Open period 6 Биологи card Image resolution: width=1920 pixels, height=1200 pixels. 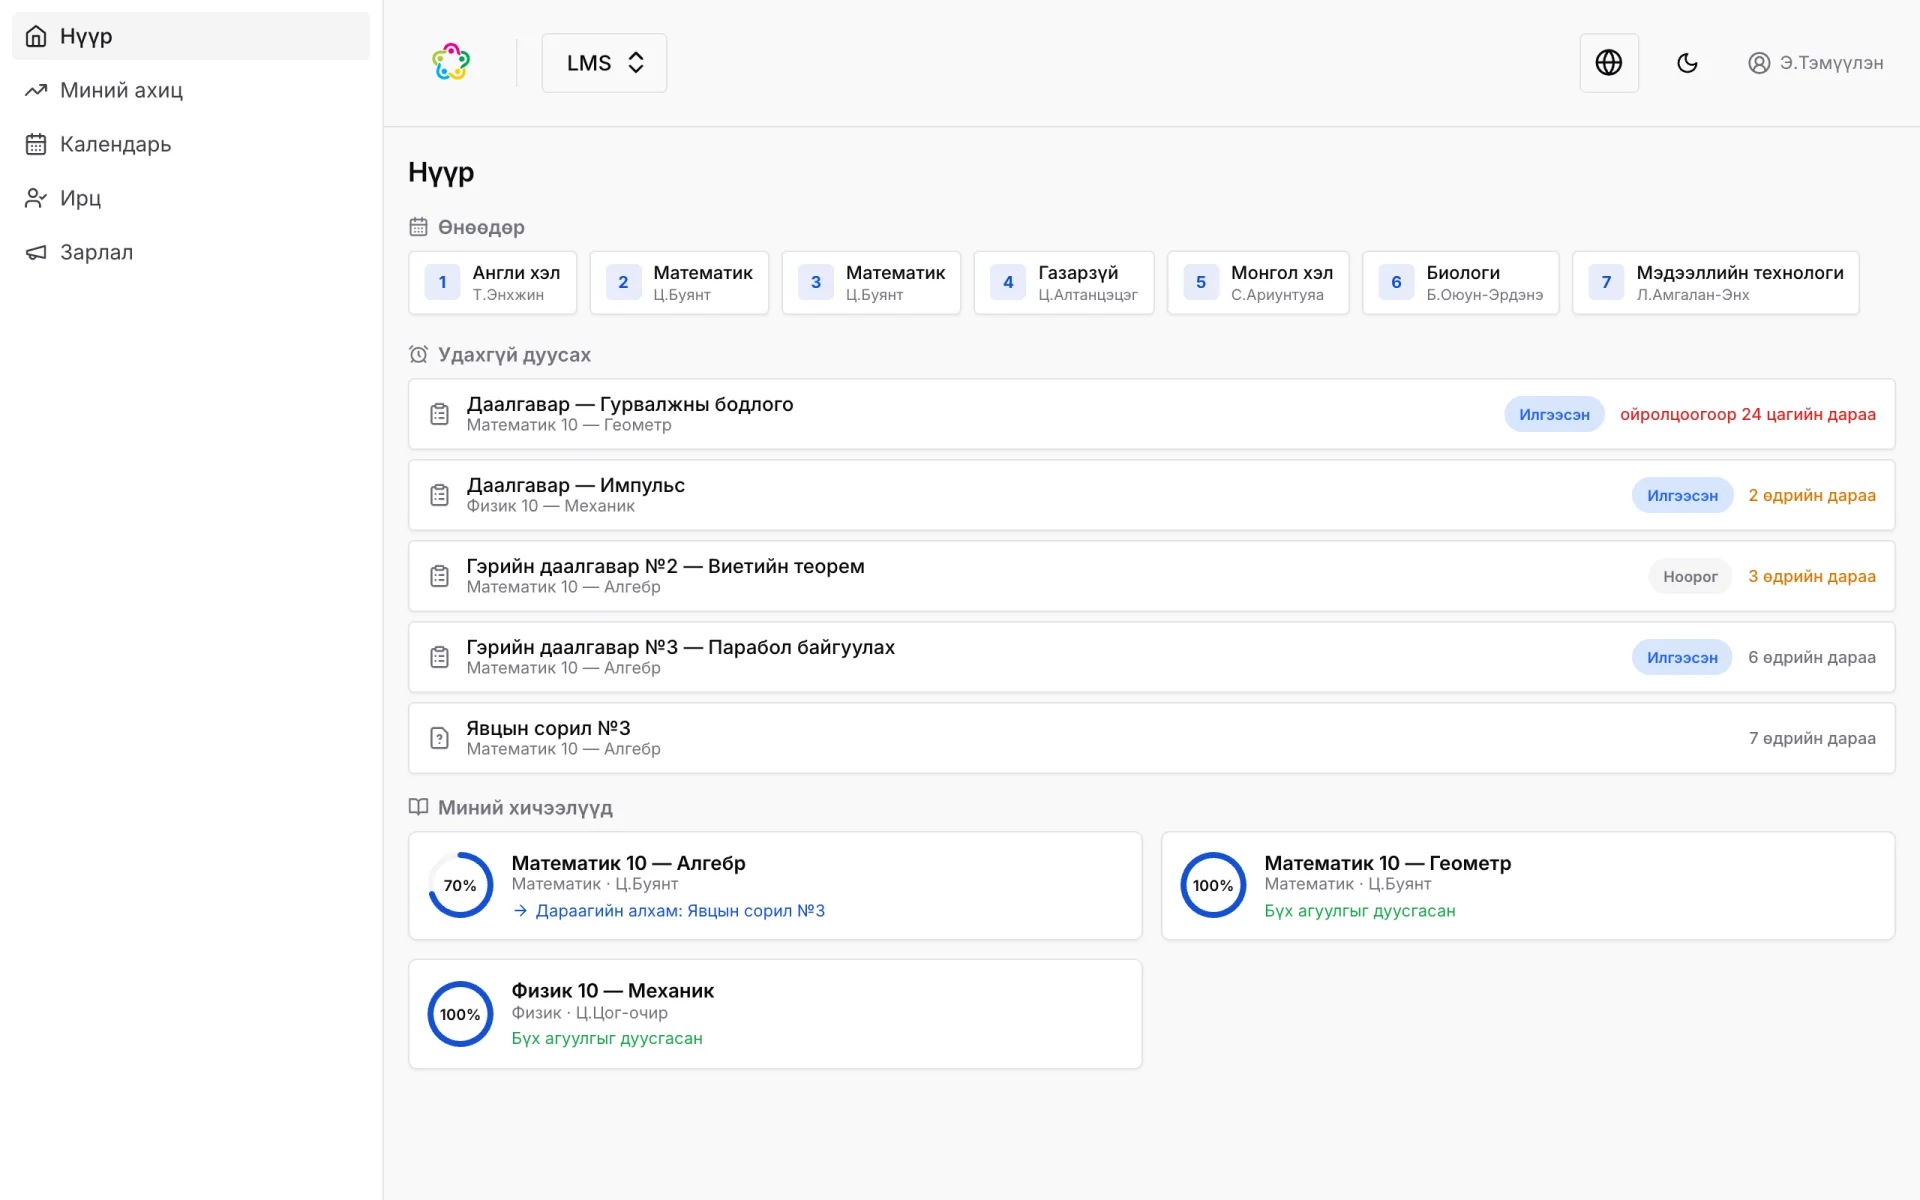[x=1460, y=283]
